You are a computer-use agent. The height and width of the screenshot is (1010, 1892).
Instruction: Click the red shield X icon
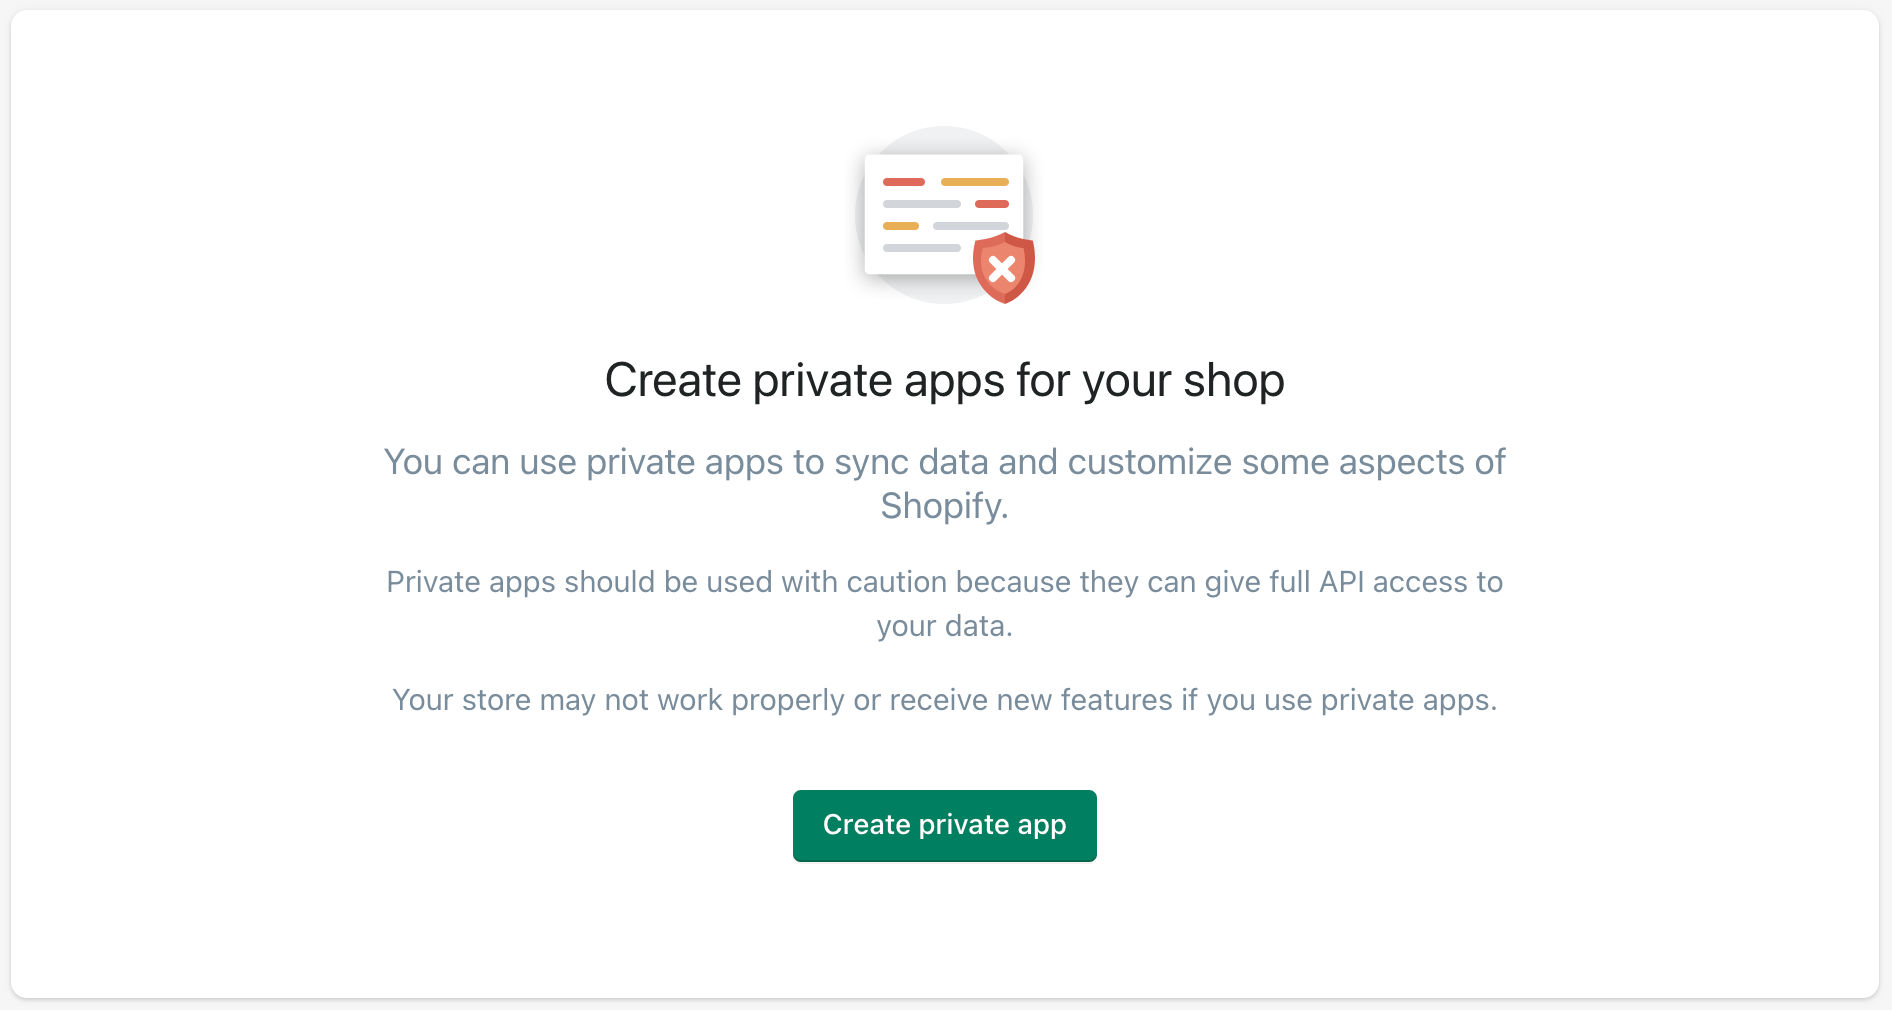[x=1003, y=268]
